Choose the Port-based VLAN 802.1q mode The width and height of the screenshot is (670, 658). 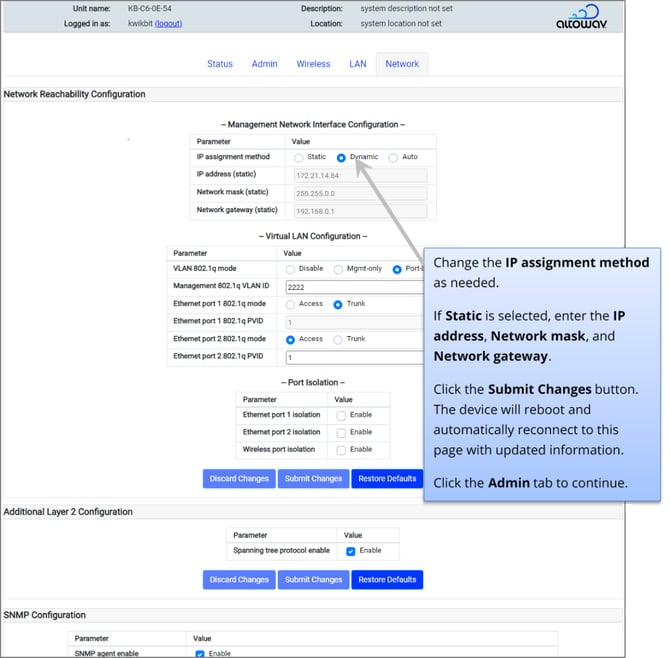tap(397, 270)
